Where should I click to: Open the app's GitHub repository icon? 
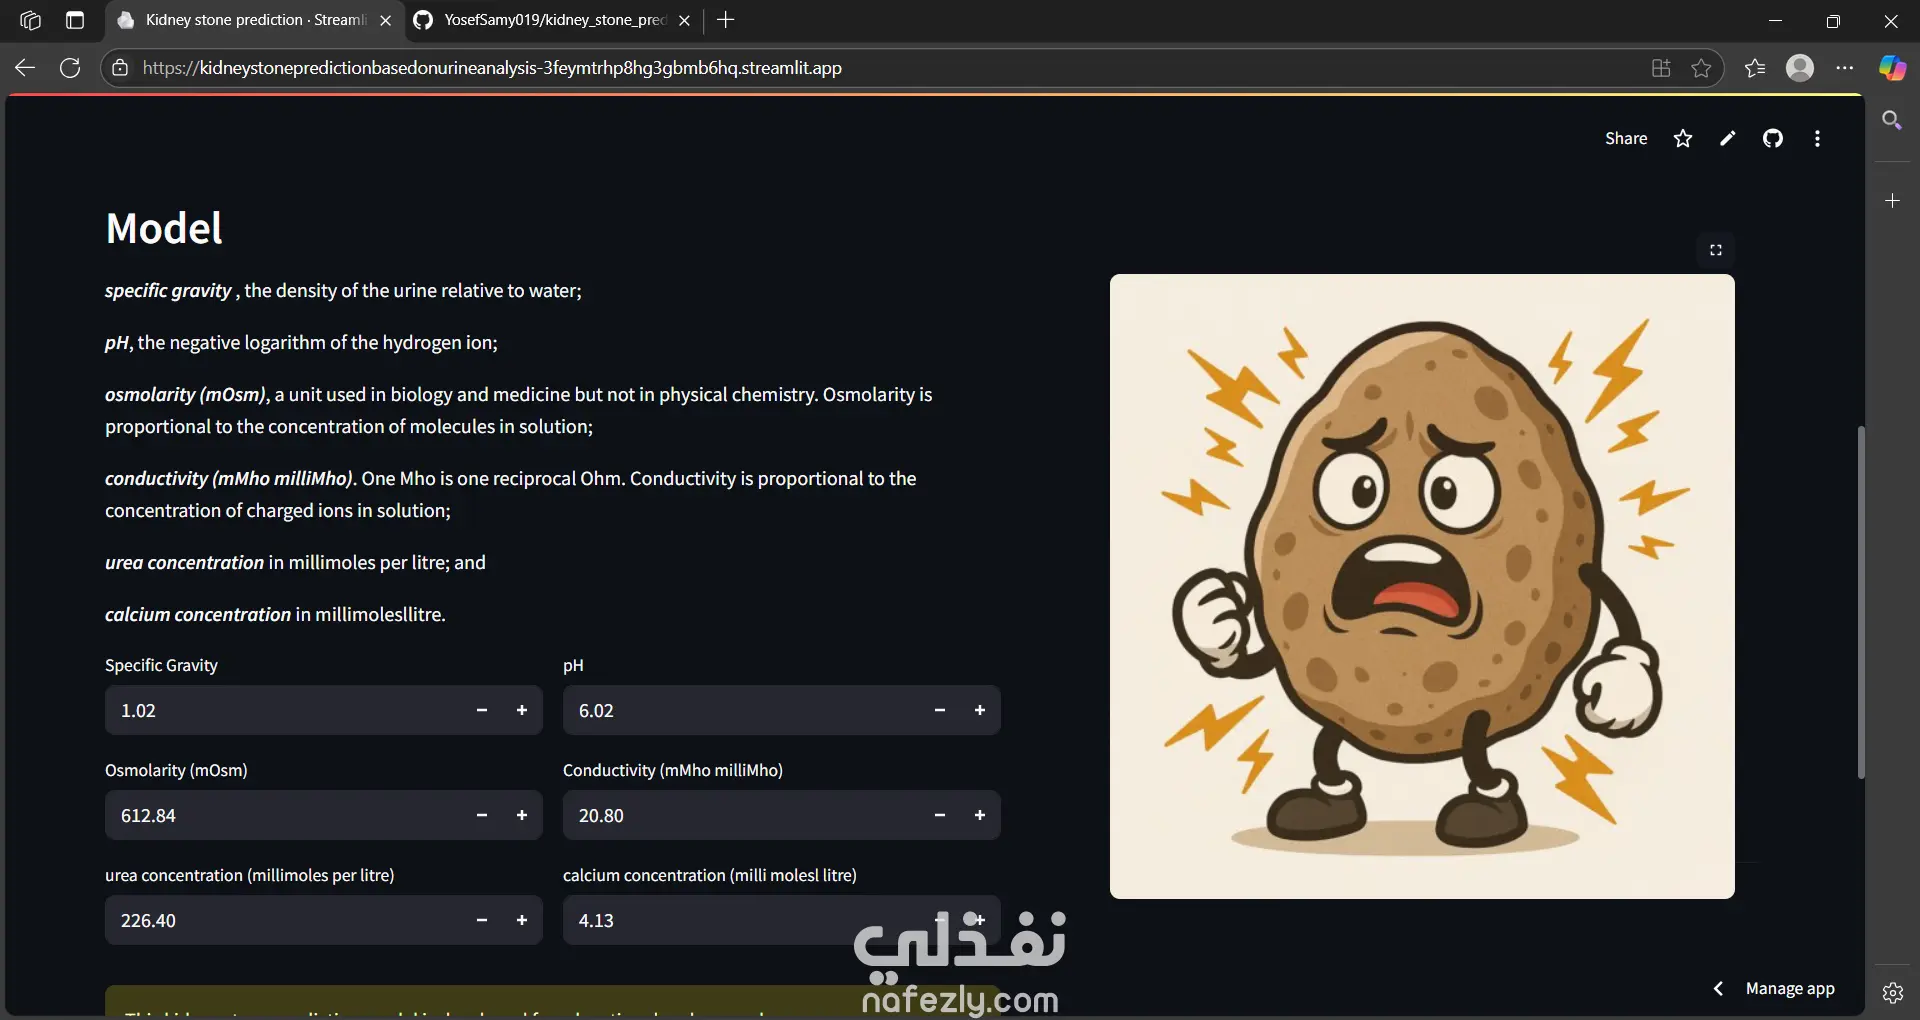tap(1773, 139)
